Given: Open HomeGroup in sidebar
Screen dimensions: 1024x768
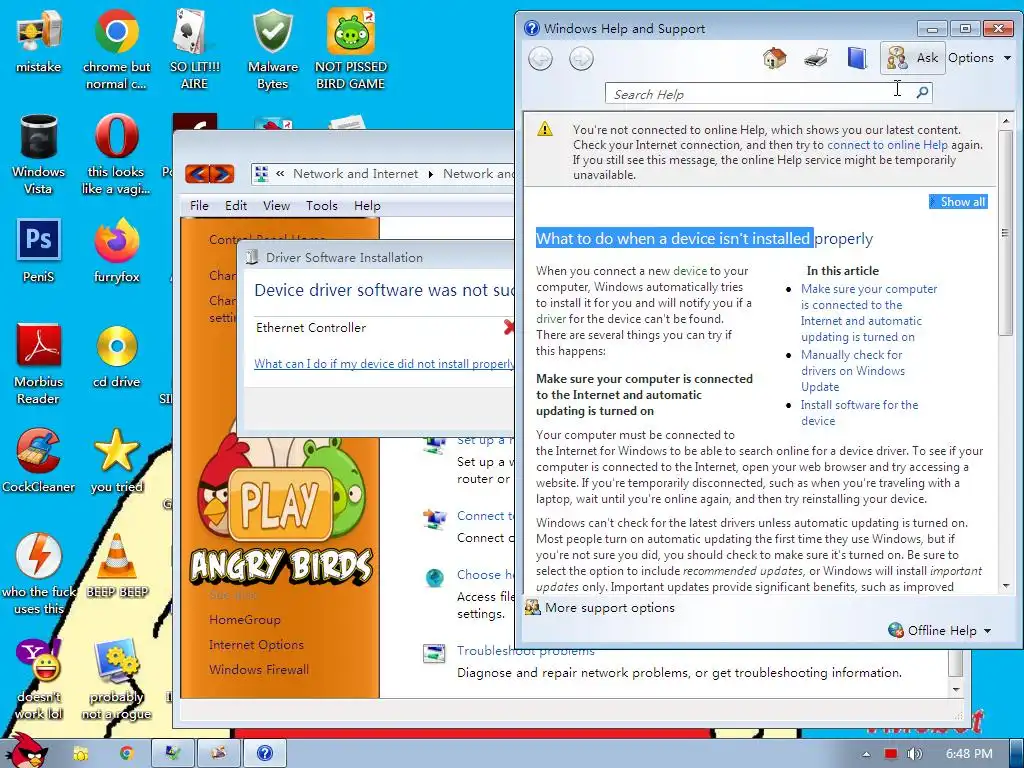Looking at the screenshot, I should pyautogui.click(x=245, y=620).
